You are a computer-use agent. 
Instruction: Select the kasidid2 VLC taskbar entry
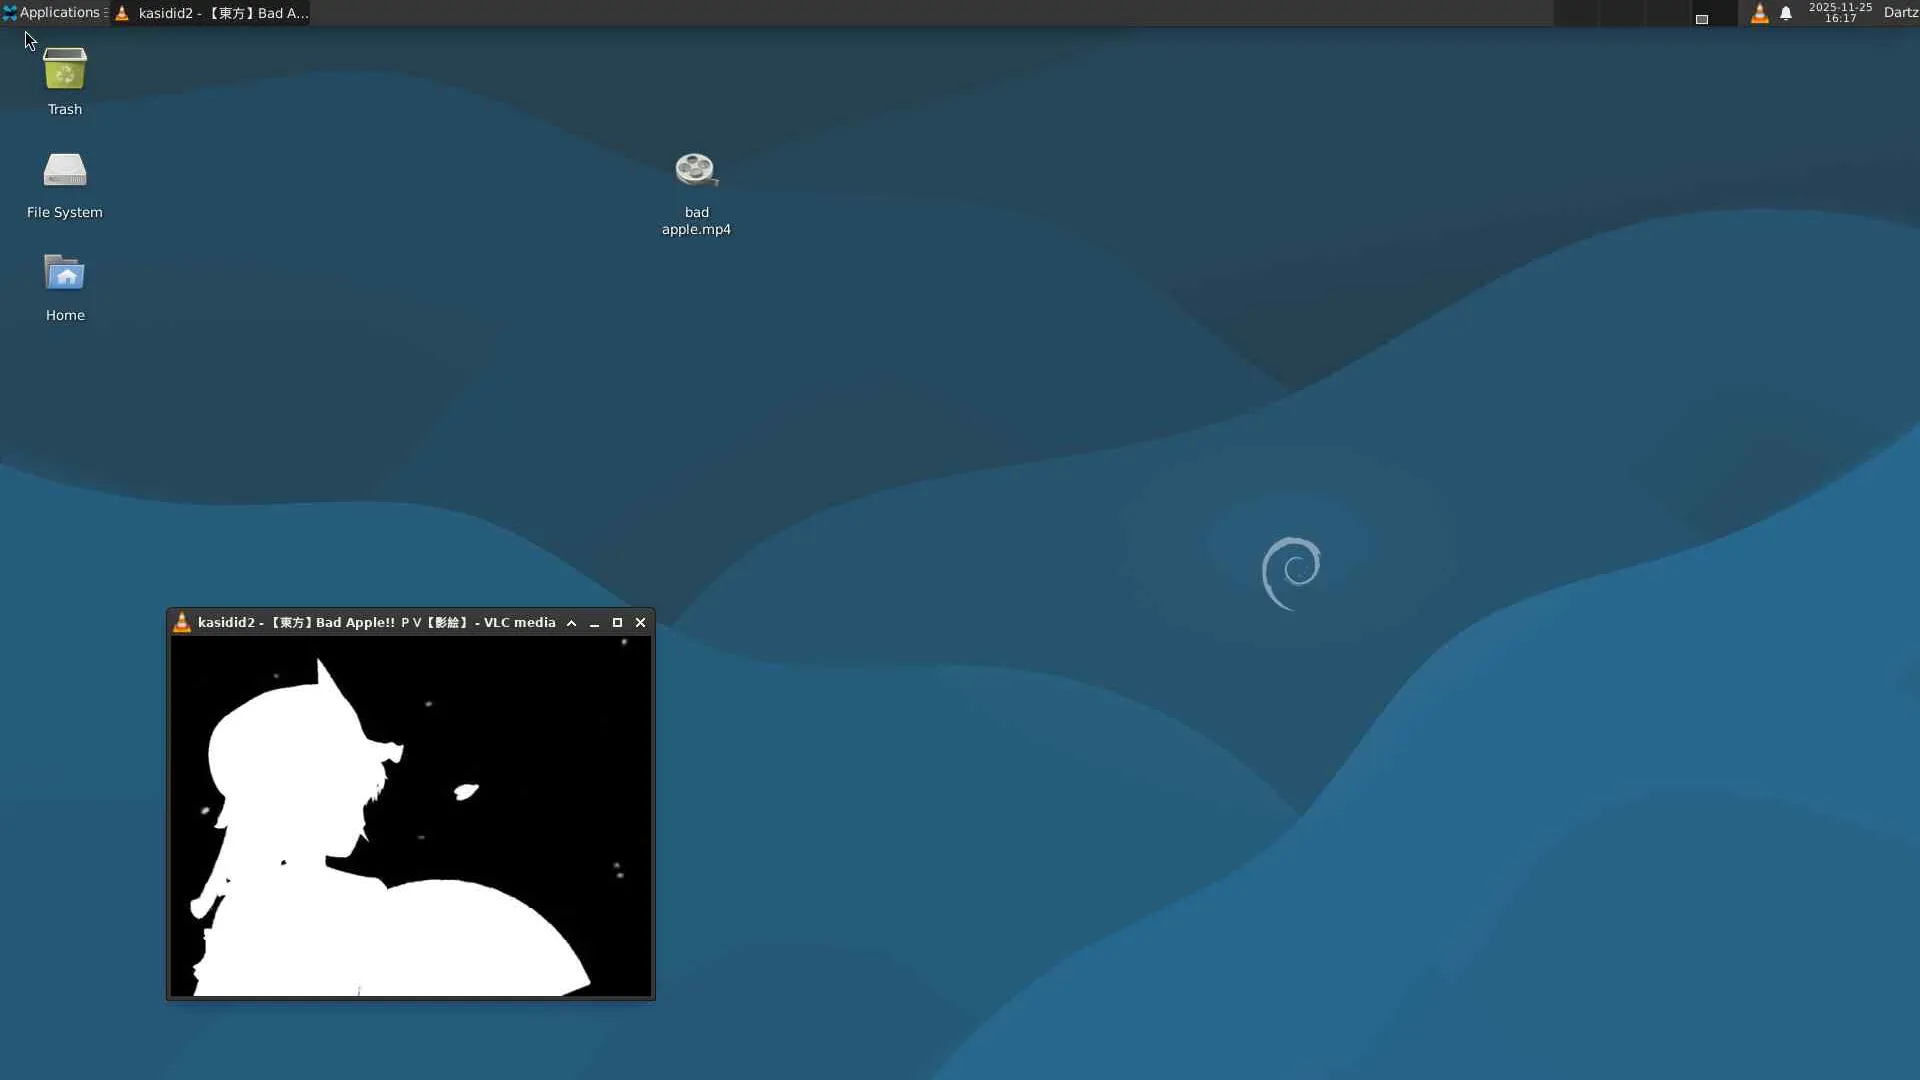click(x=212, y=13)
